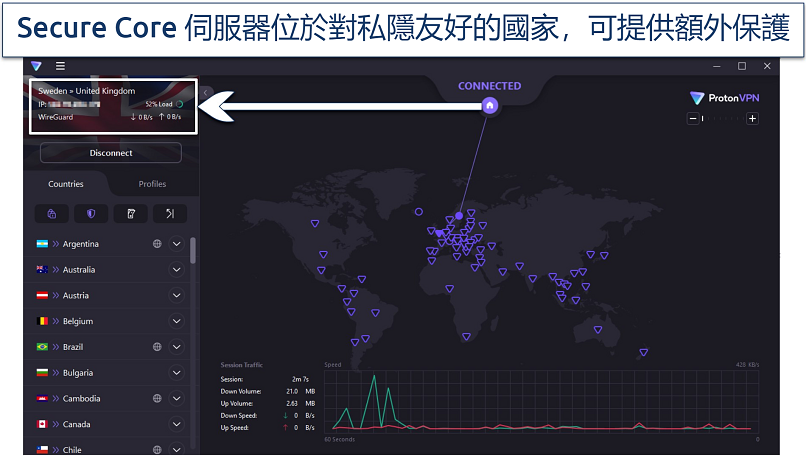Image resolution: width=806 pixels, height=456 pixels.
Task: Expand the Australia server list
Action: coord(177,270)
